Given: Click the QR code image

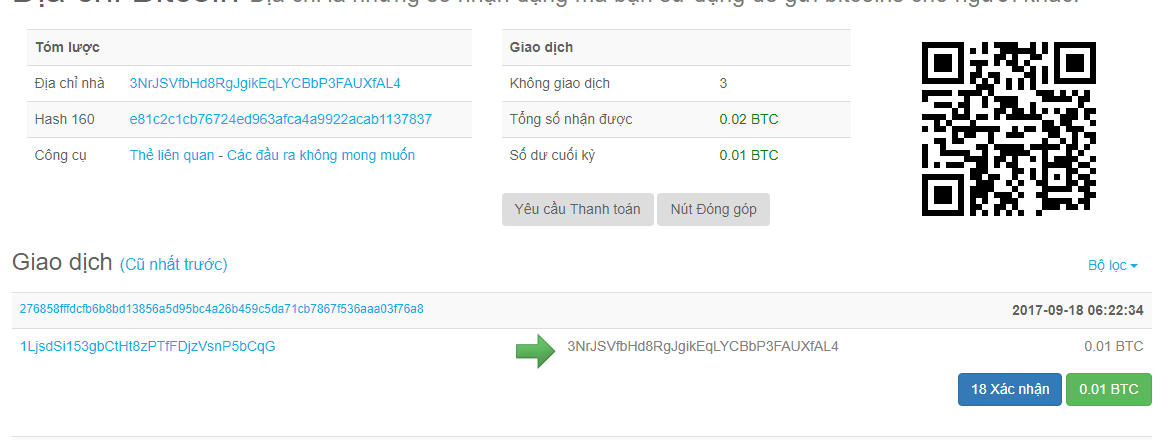Looking at the screenshot, I should (x=1009, y=129).
